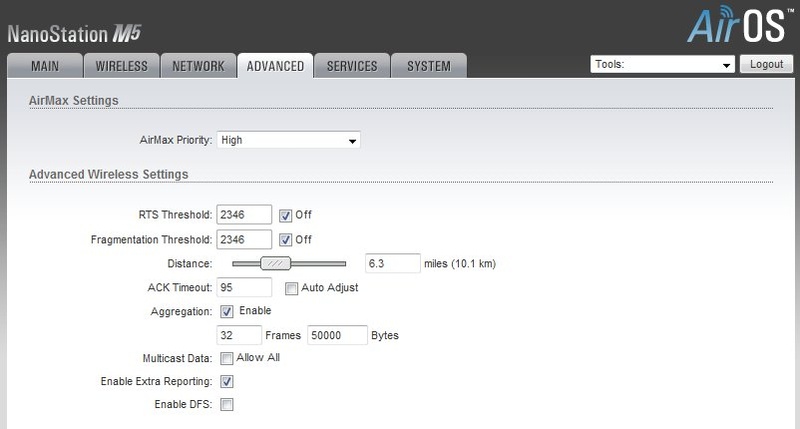Toggle the Enable Extra Reporting checkbox
Screen dimensions: 800x429
coord(227,382)
